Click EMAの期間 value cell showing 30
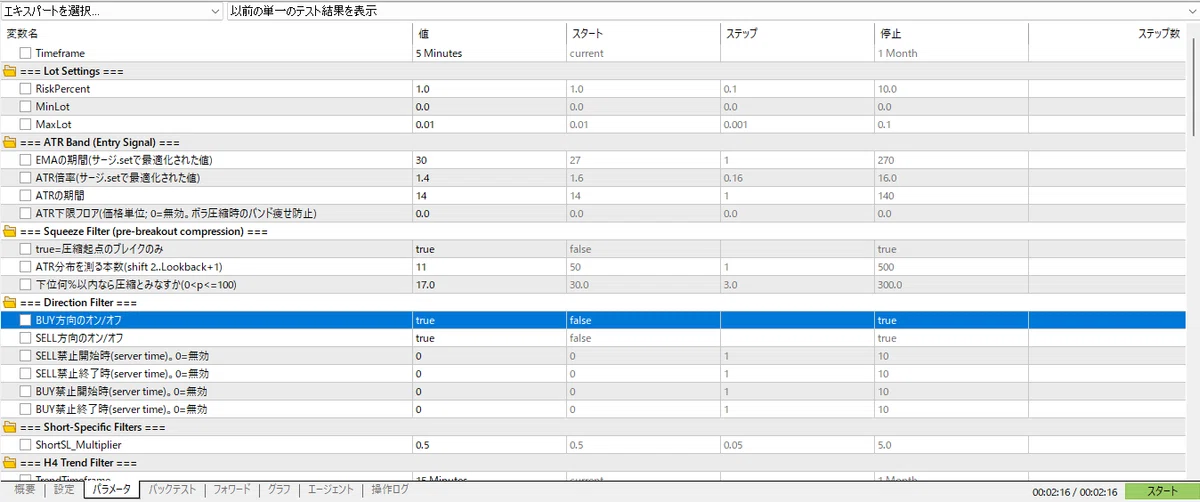1200x502 pixels. click(488, 160)
